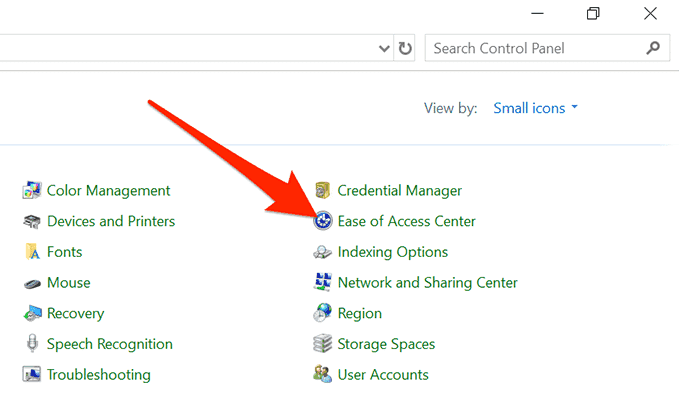Click the Search Control Panel input field

(535, 48)
